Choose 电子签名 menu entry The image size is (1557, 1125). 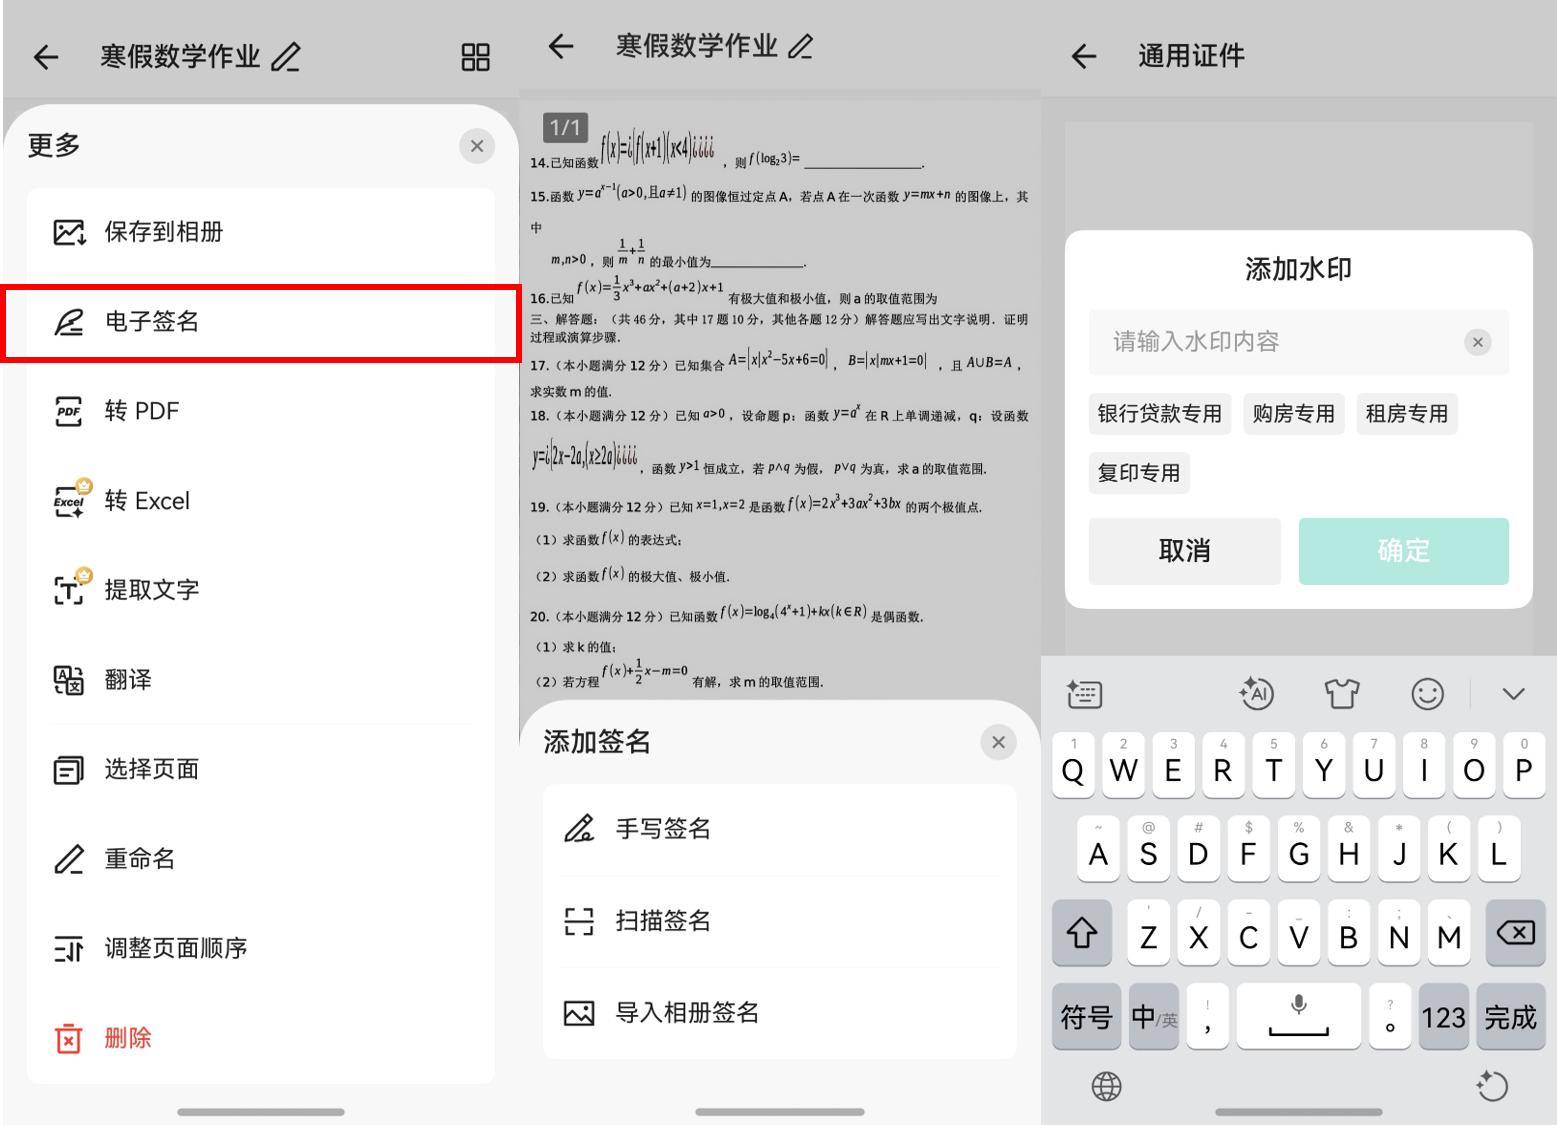(260, 322)
